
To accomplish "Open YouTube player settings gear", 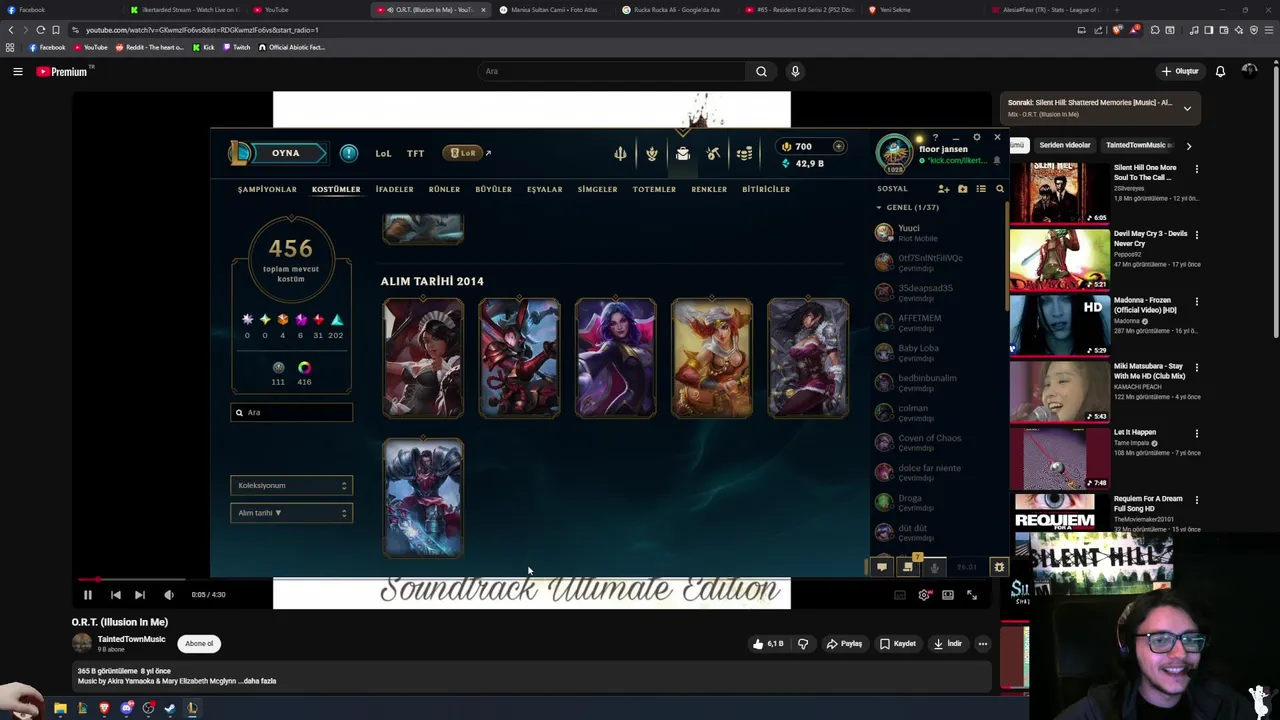I will click(924, 595).
